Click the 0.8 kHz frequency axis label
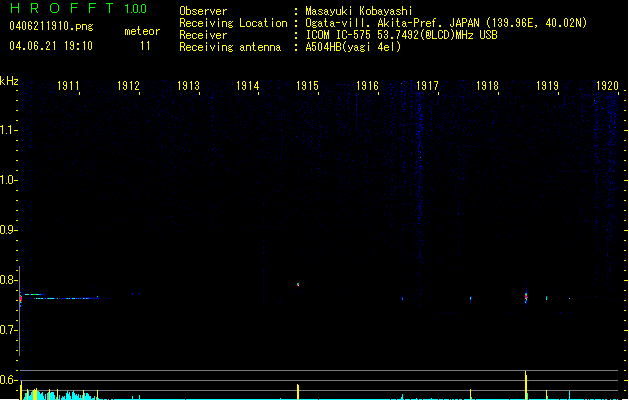The image size is (629, 400). click(x=8, y=280)
